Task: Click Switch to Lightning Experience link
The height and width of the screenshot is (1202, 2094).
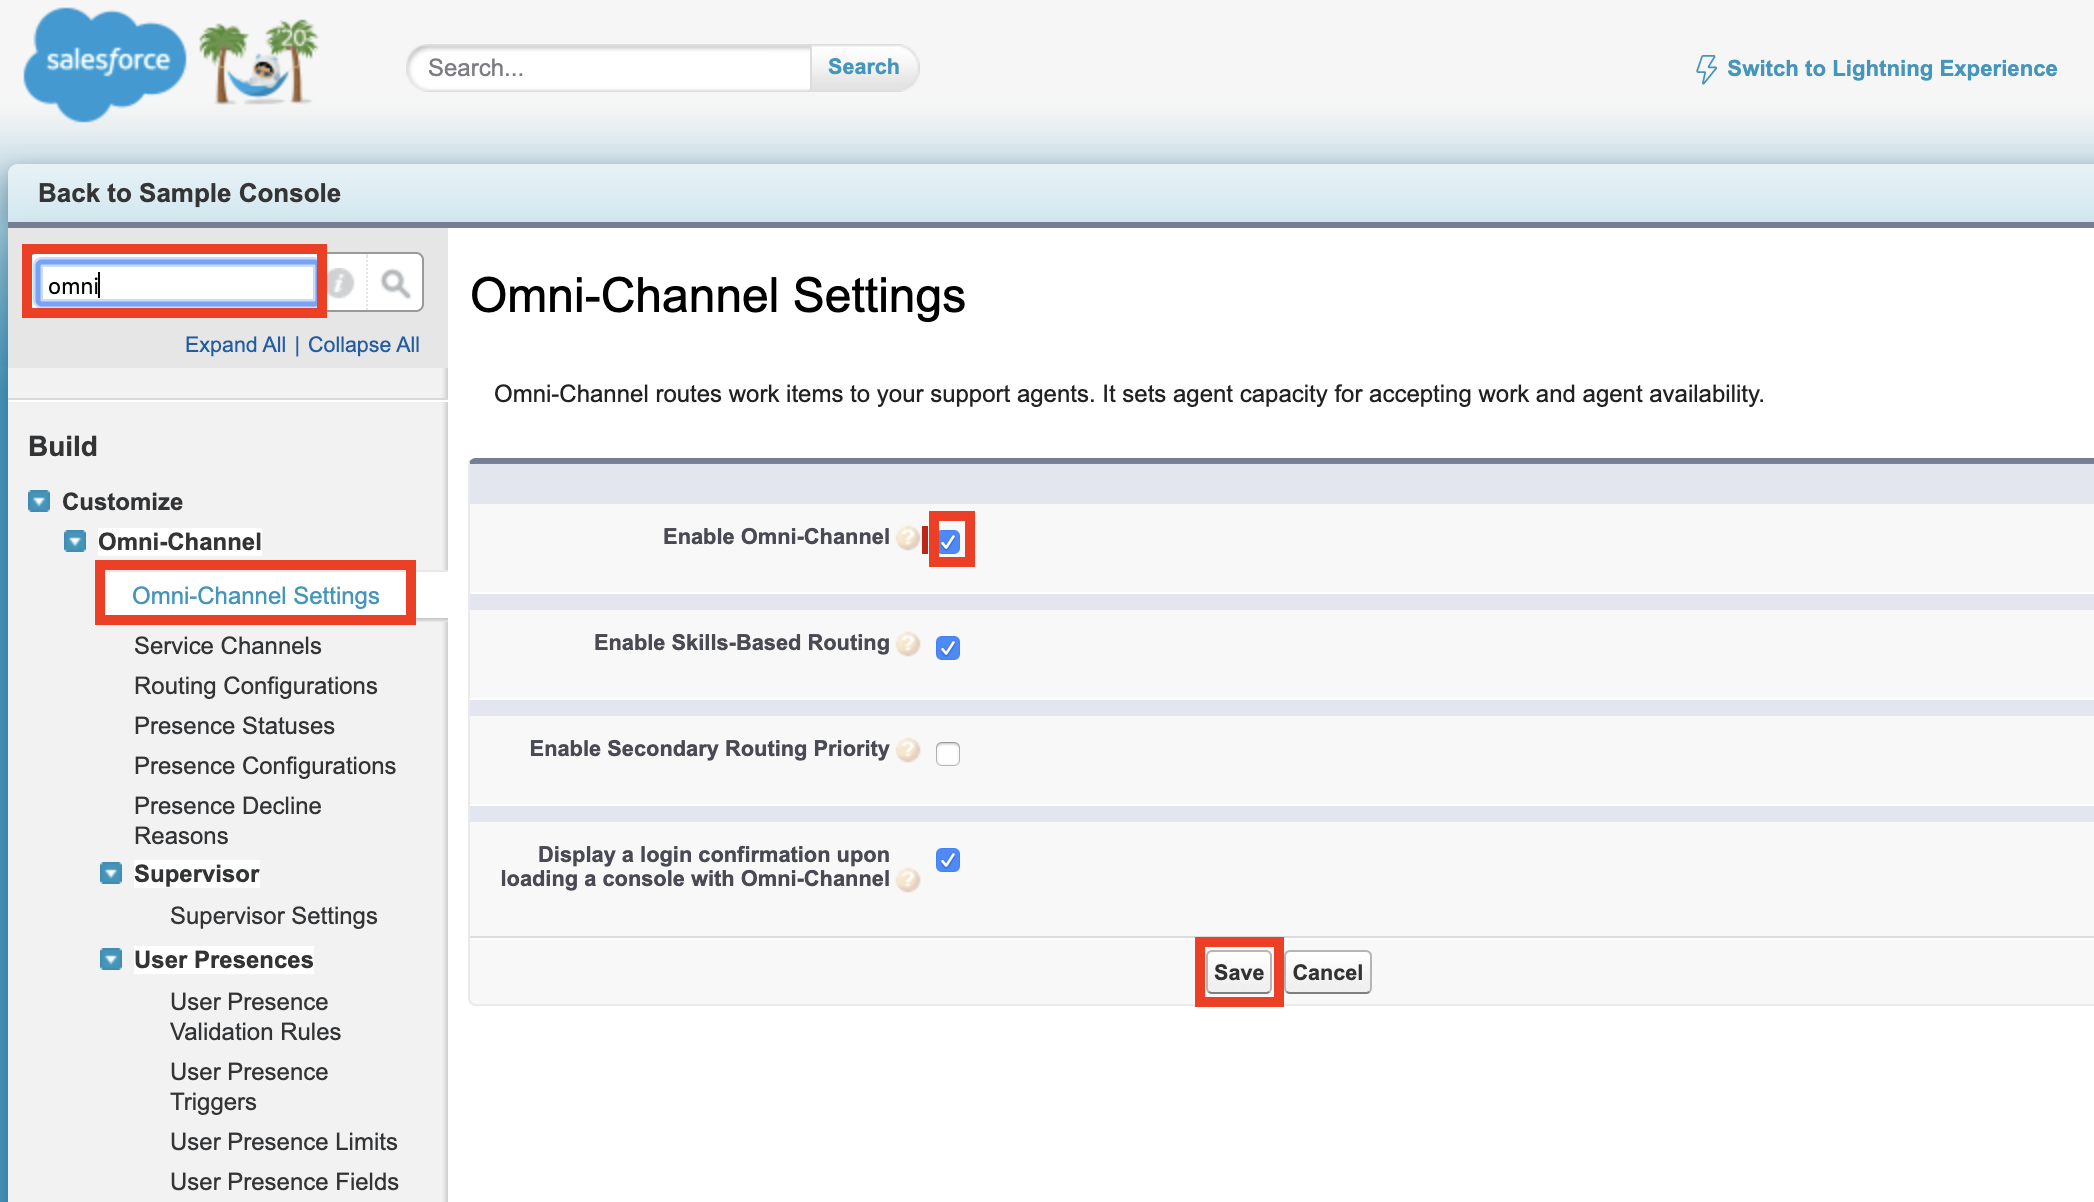Action: point(1891,68)
